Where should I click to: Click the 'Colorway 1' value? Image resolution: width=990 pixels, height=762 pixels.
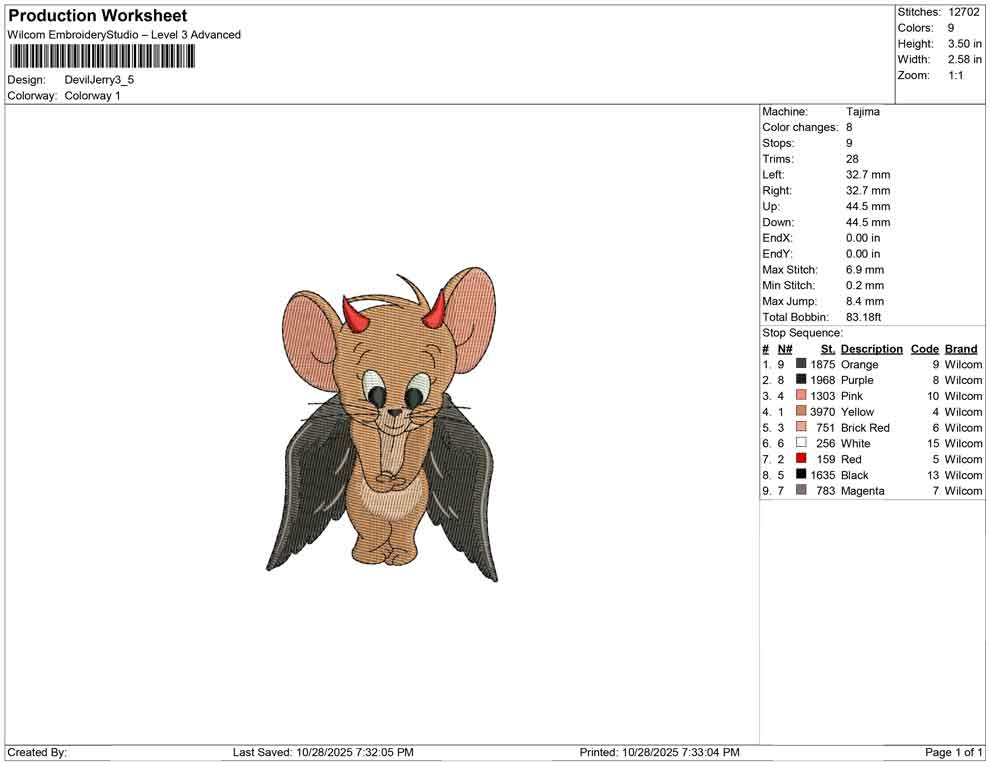point(92,96)
